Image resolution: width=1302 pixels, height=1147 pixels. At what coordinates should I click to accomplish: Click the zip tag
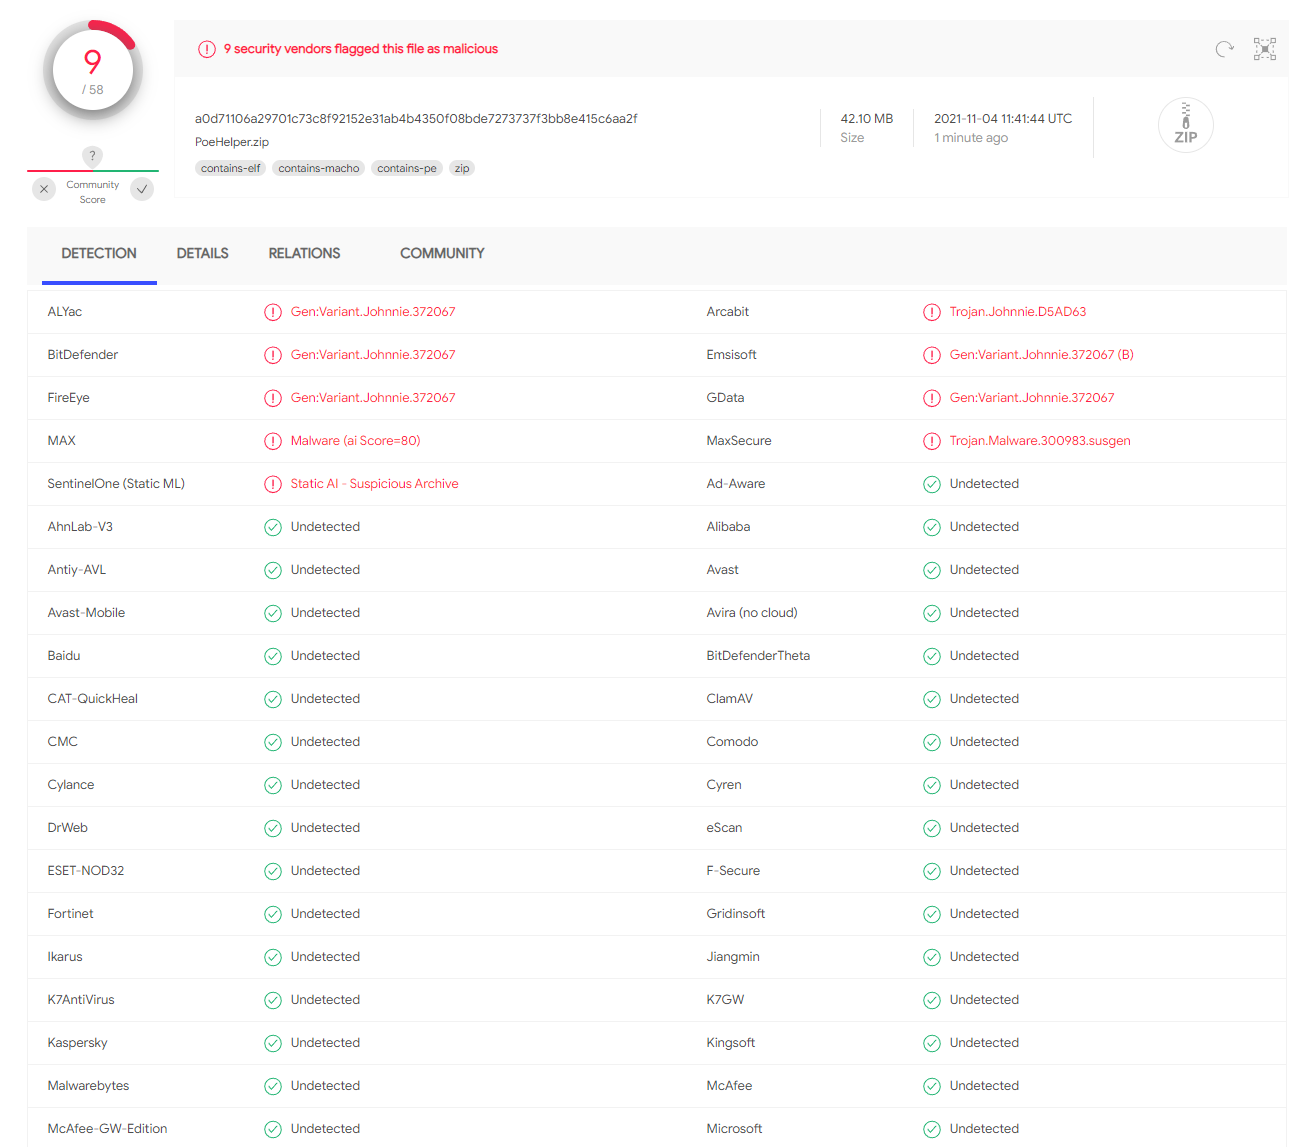pyautogui.click(x=462, y=168)
